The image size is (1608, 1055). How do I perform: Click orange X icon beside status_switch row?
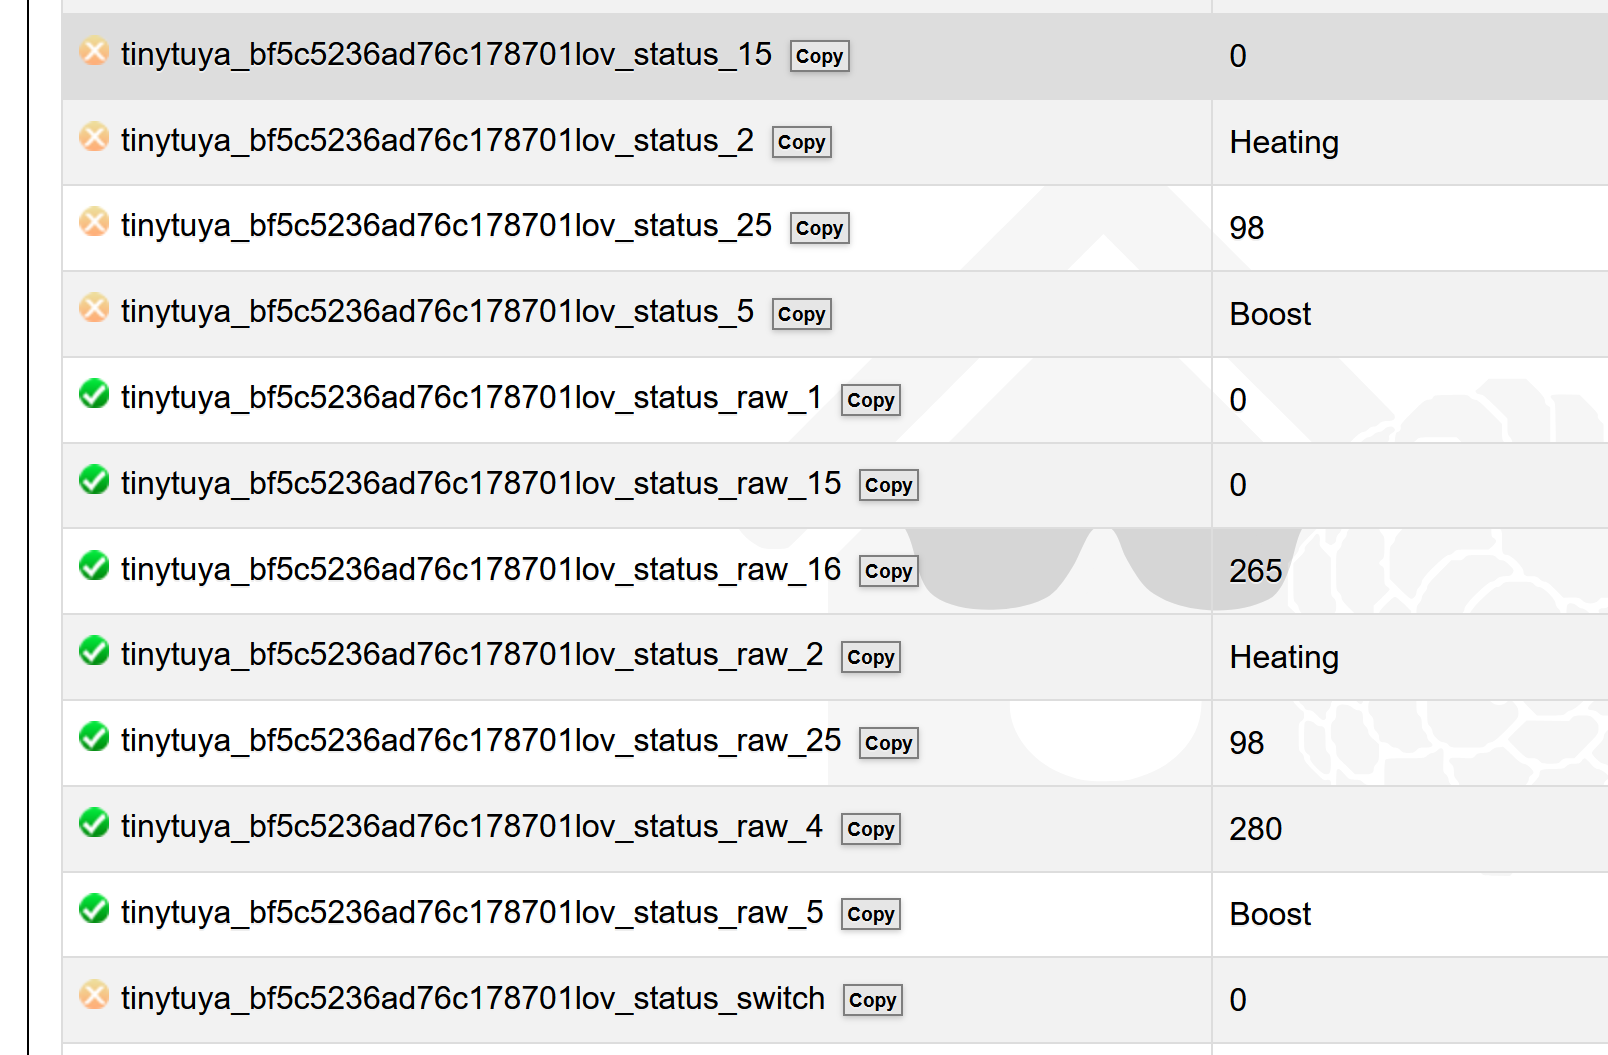click(x=94, y=995)
